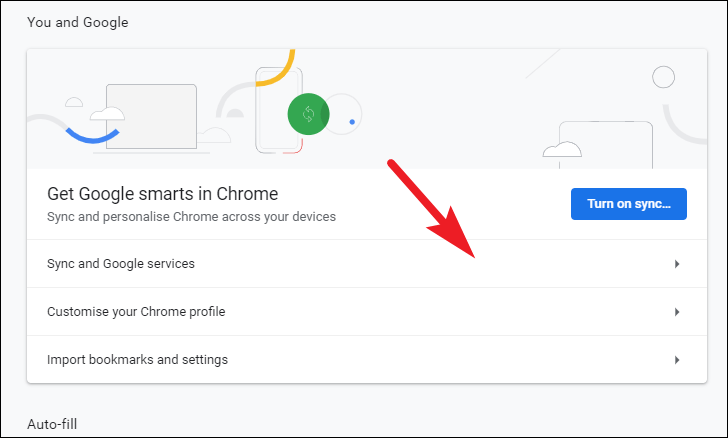Click the Sync and personalise Chrome subtitle text
This screenshot has height=438, width=728.
tap(191, 217)
